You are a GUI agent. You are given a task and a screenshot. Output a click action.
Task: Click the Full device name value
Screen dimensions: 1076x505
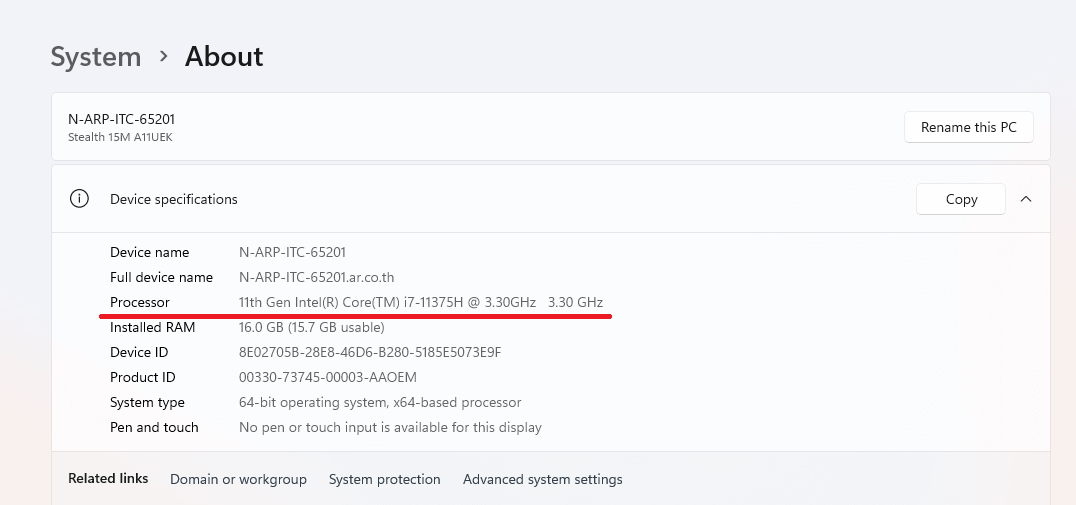[316, 277]
